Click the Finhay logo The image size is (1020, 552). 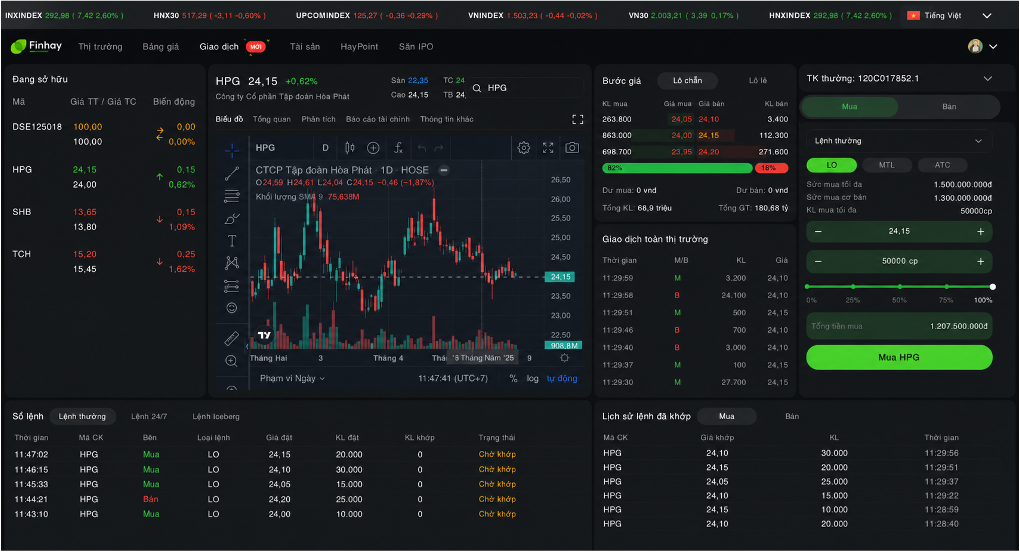click(36, 46)
